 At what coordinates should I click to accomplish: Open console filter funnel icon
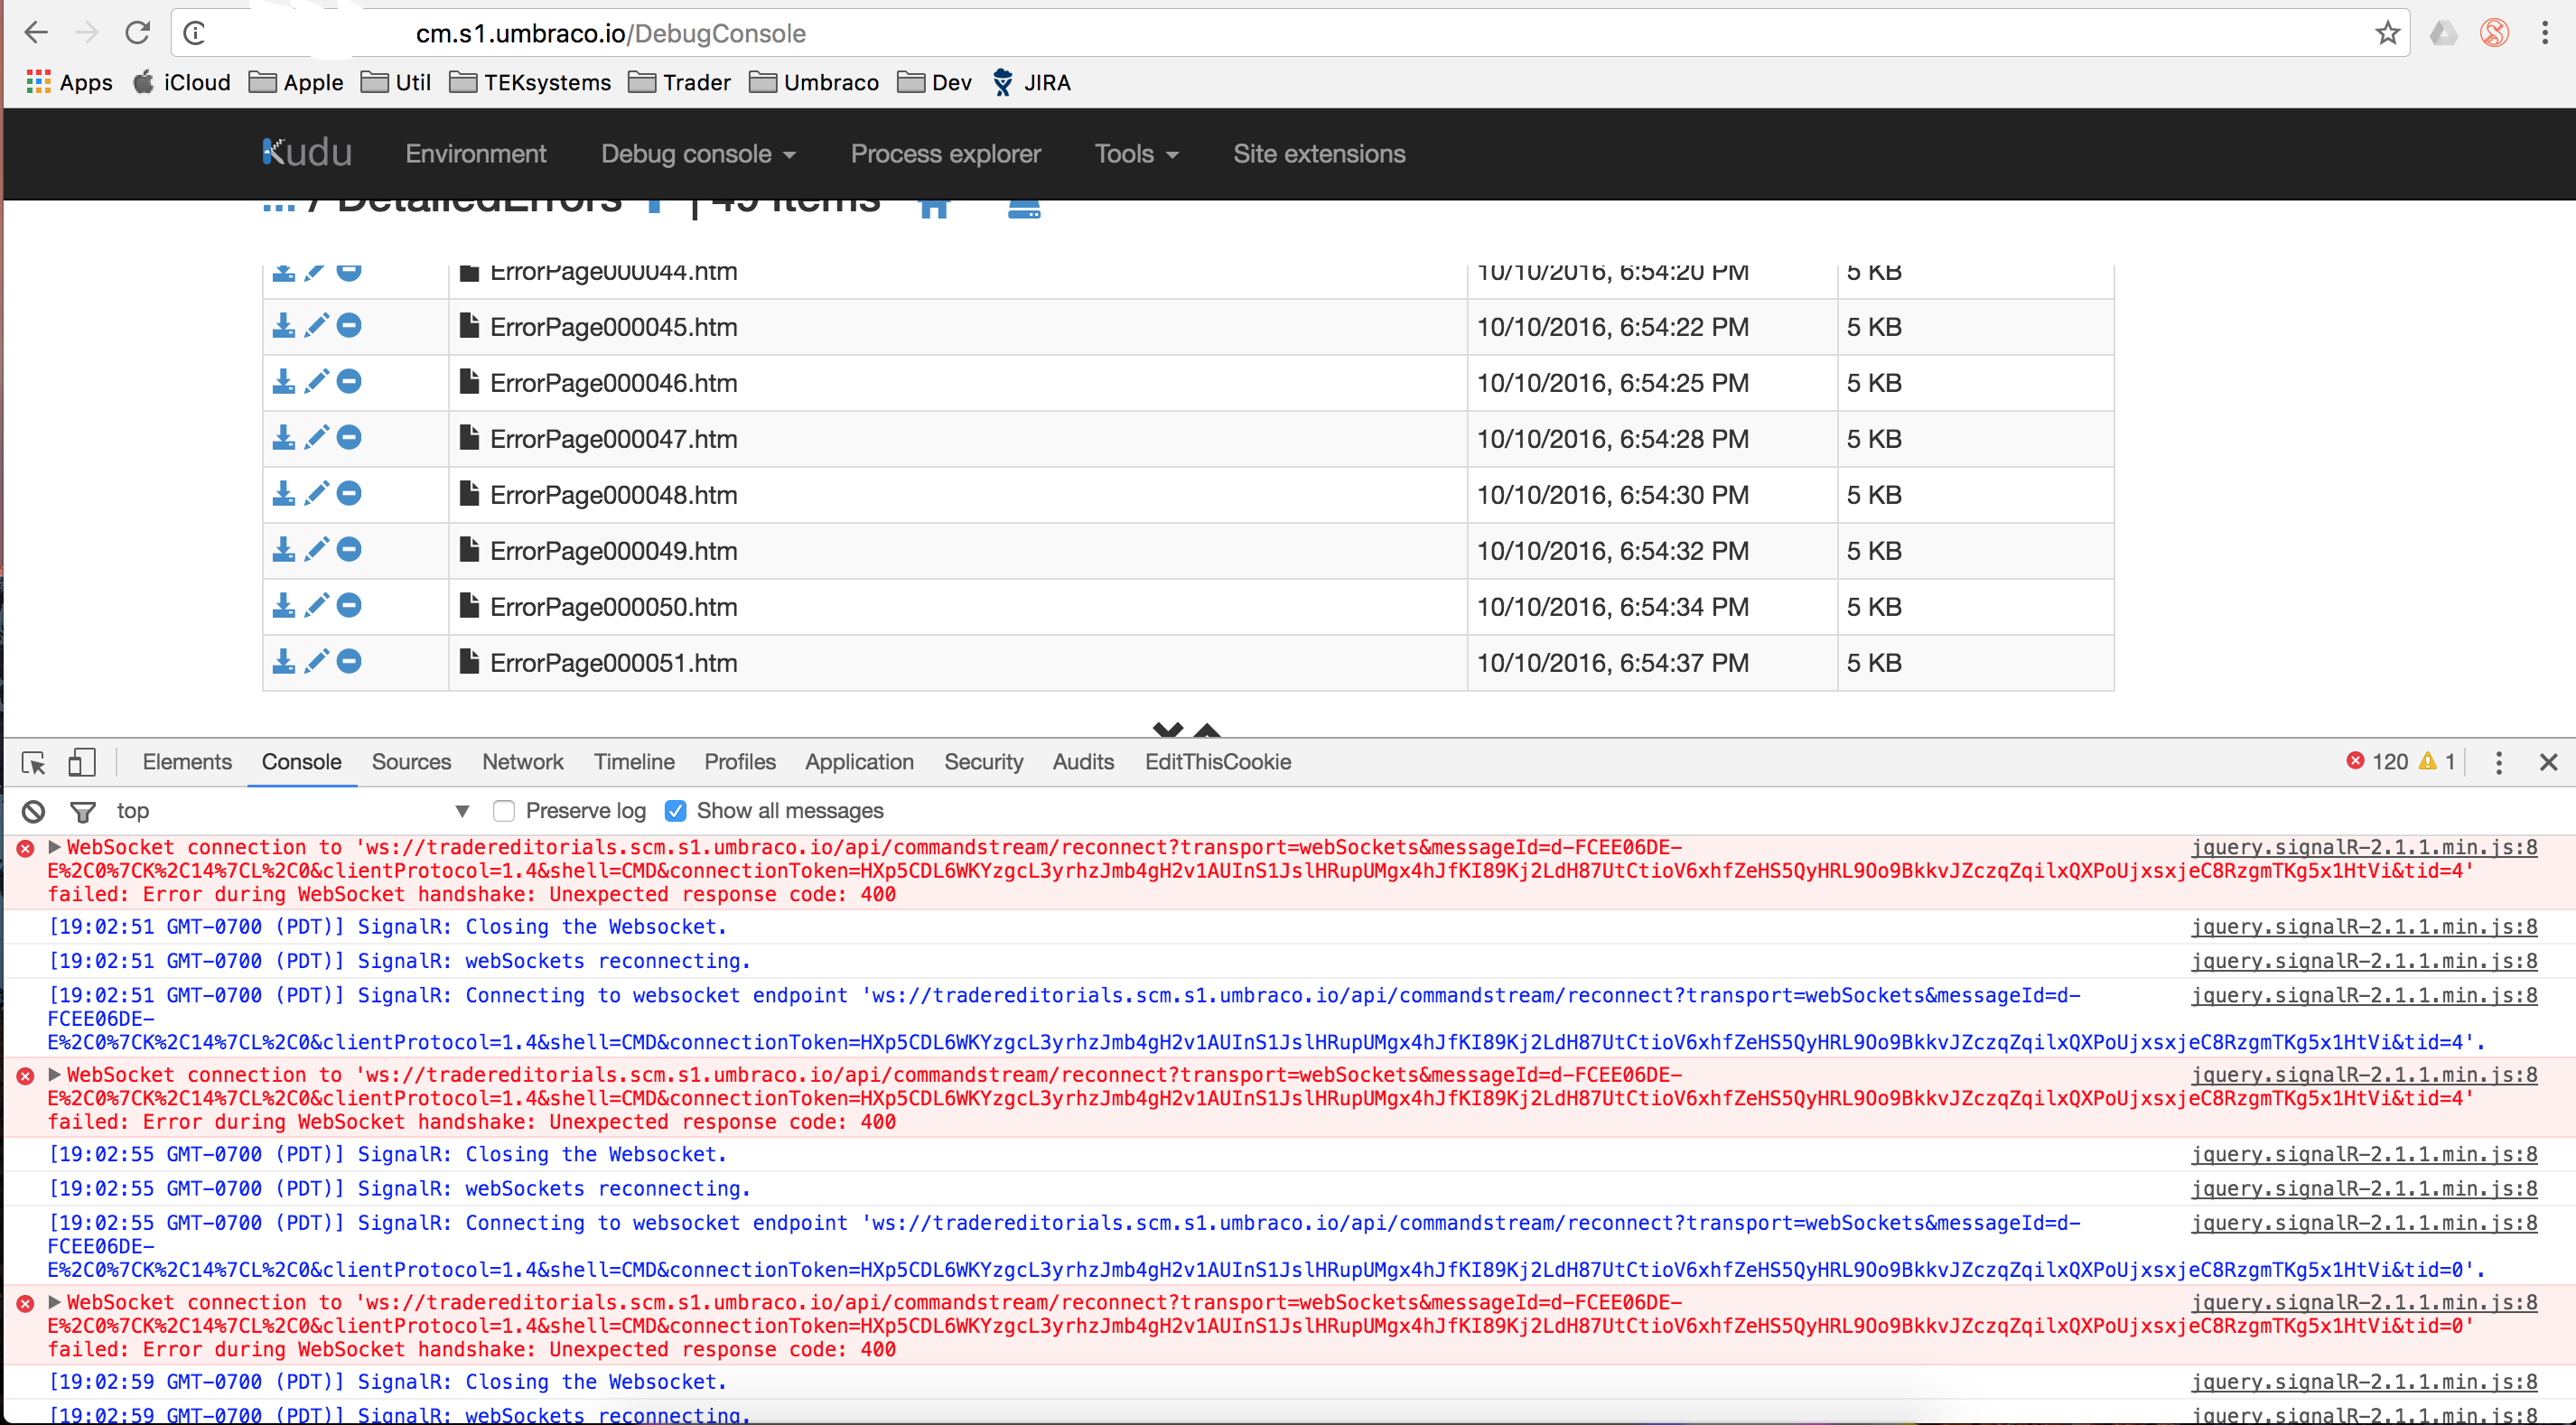pyautogui.click(x=83, y=811)
